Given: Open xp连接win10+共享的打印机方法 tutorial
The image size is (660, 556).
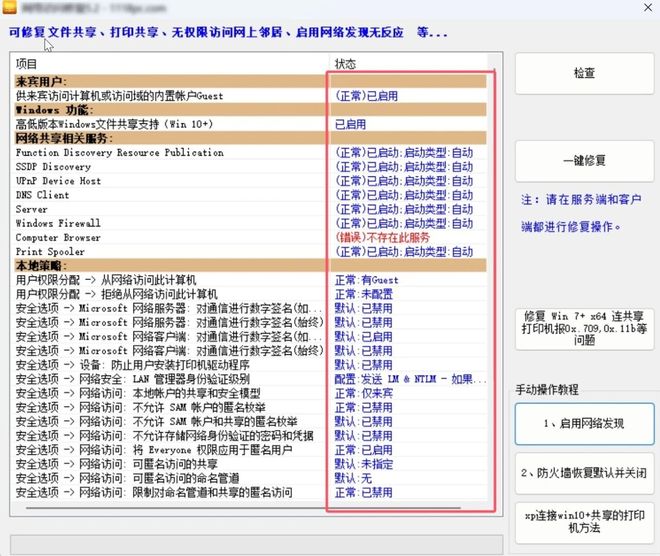Looking at the screenshot, I should click(x=584, y=522).
